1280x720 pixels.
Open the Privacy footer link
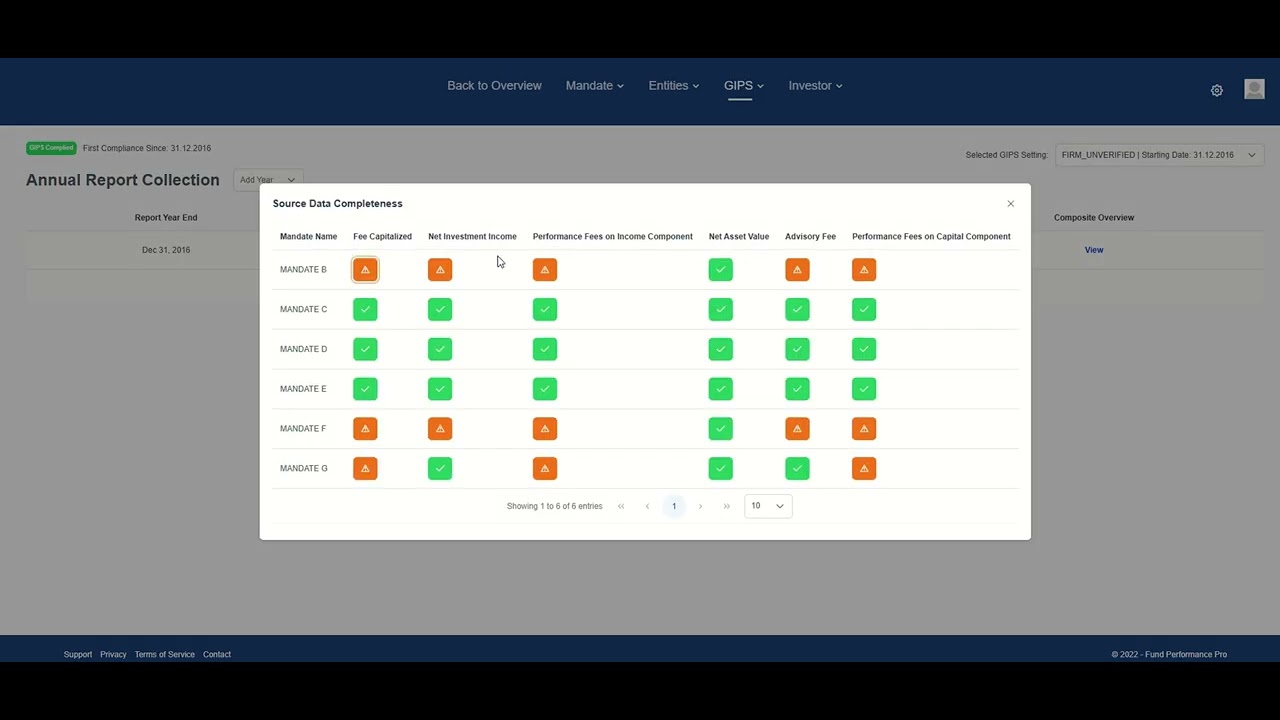(x=113, y=655)
